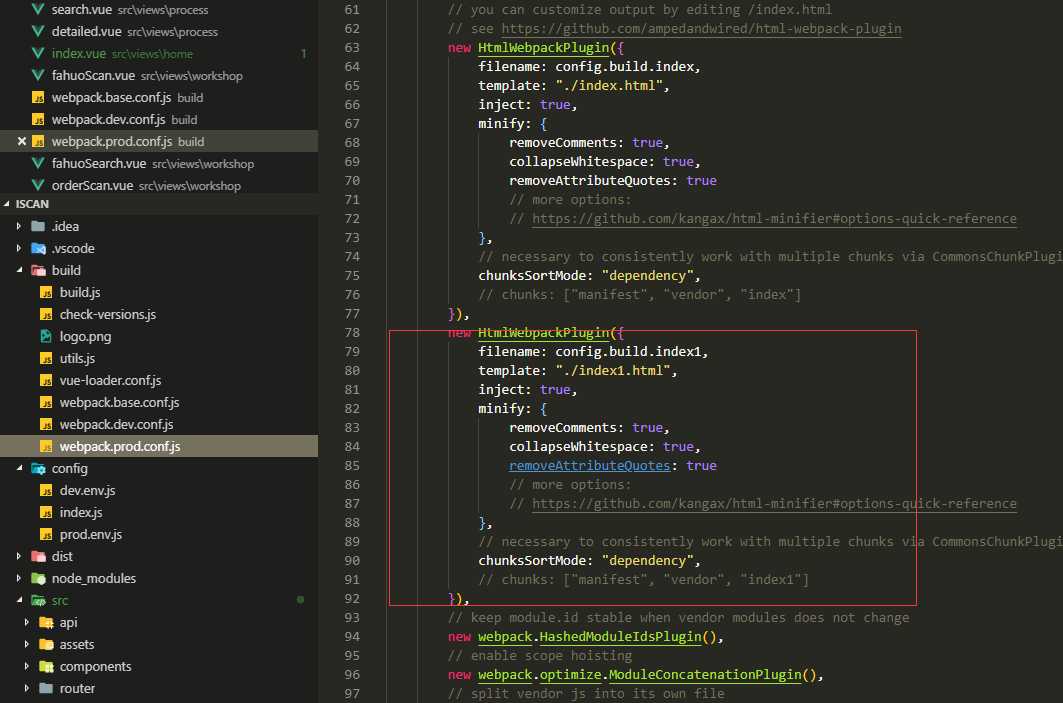Expand the router folder arrow

[x=27, y=689]
